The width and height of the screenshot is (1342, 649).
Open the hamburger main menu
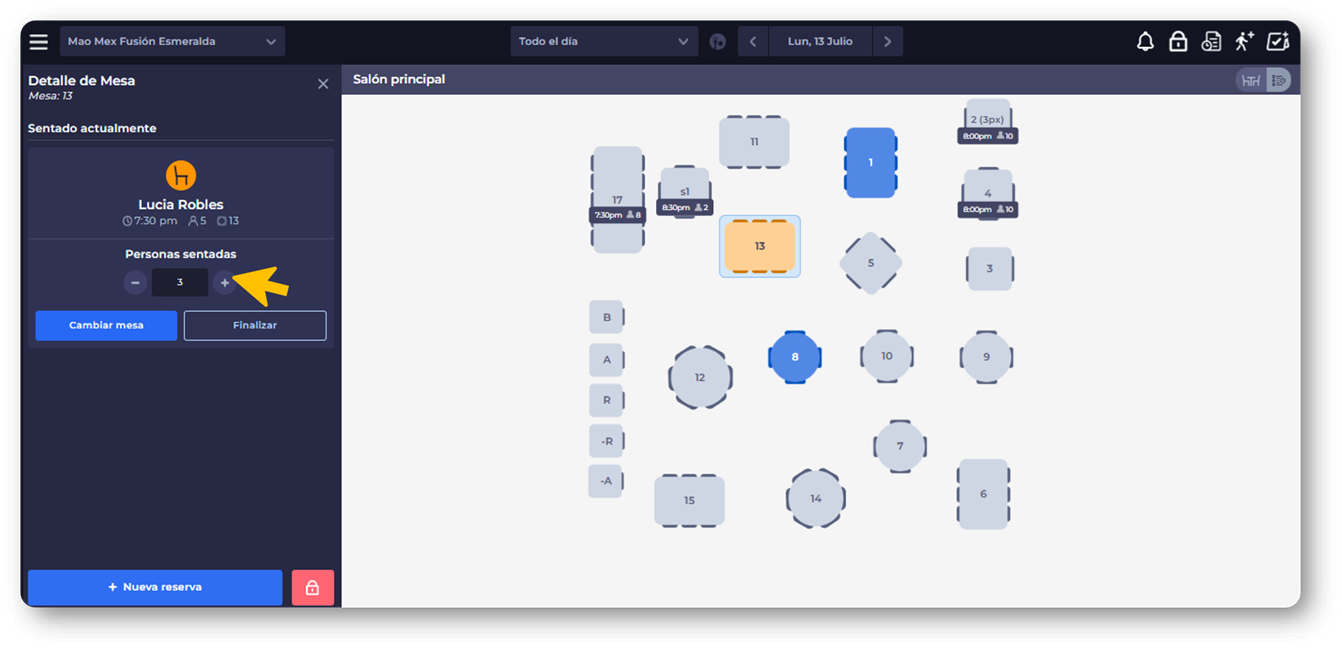38,42
